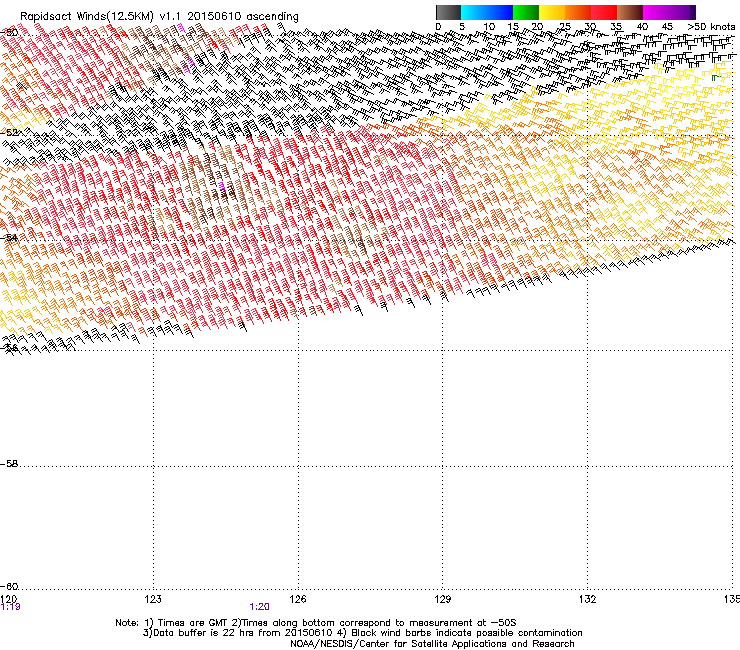This screenshot has height=650, width=740.
Task: Click the longitude label '126'
Action: (298, 599)
